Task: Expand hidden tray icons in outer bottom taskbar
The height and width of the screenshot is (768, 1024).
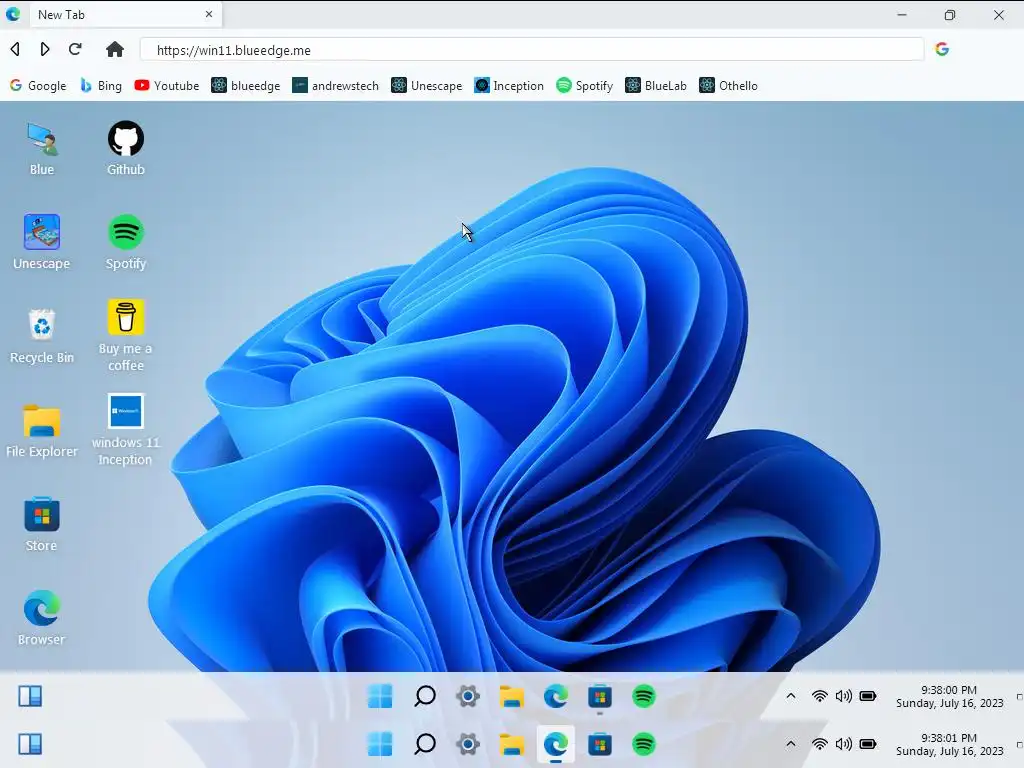Action: [x=791, y=744]
